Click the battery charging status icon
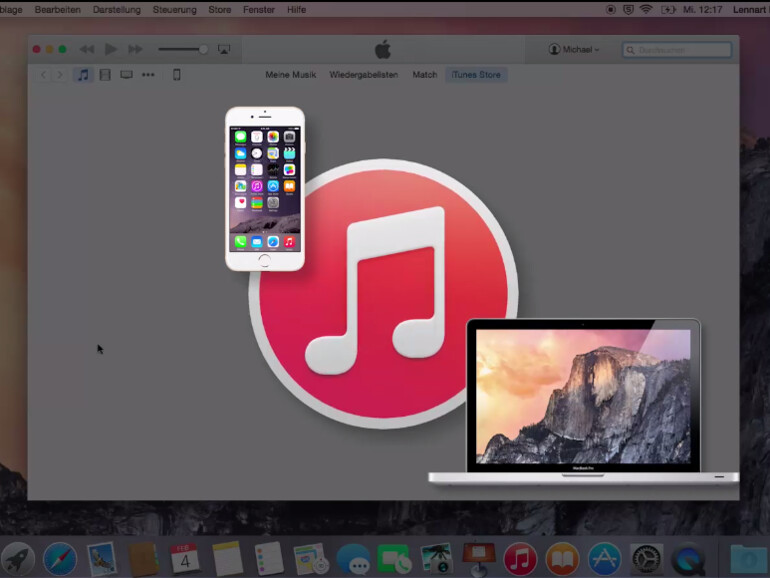Screen dimensions: 770x578 coord(668,9)
